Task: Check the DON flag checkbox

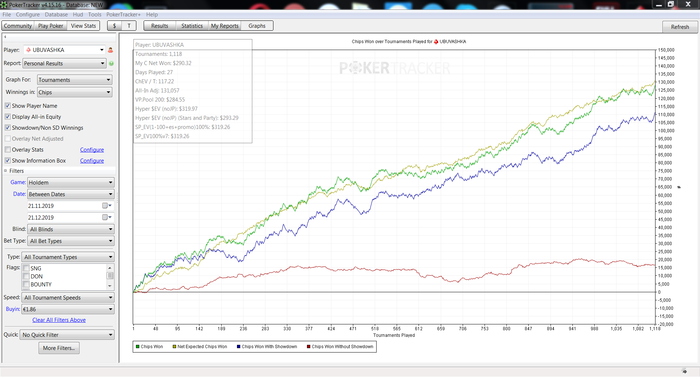Action: [26, 276]
